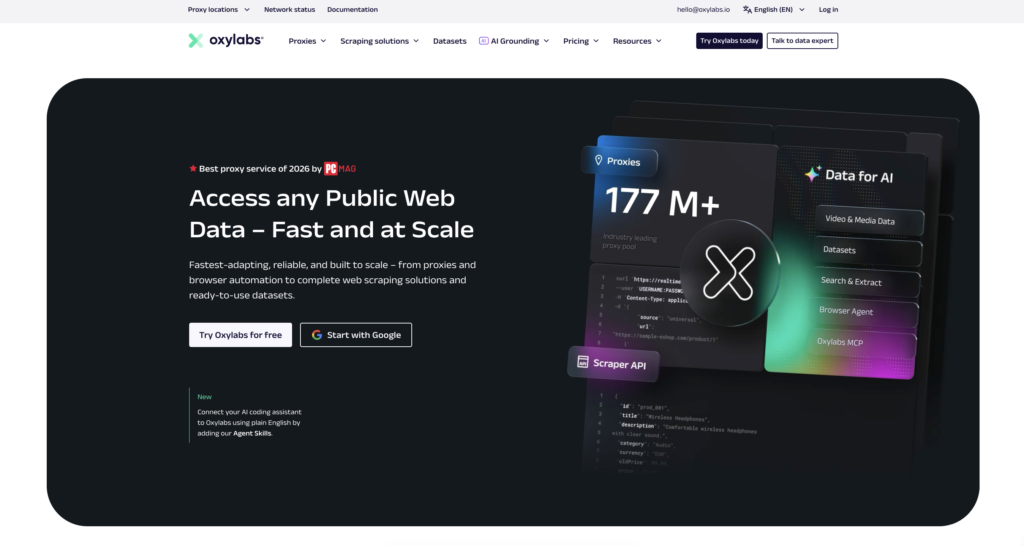Click the Industry leading proxy pool caption
1024x546 pixels.
[x=630, y=242]
